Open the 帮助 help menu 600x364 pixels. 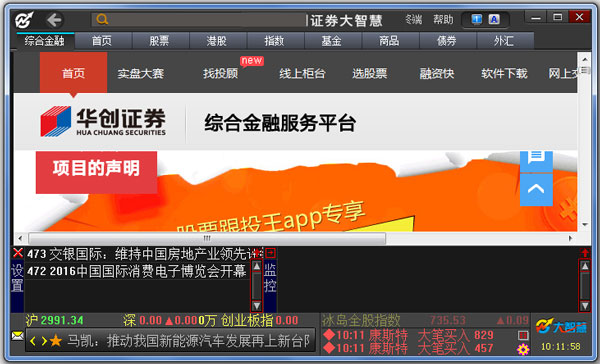tap(443, 19)
